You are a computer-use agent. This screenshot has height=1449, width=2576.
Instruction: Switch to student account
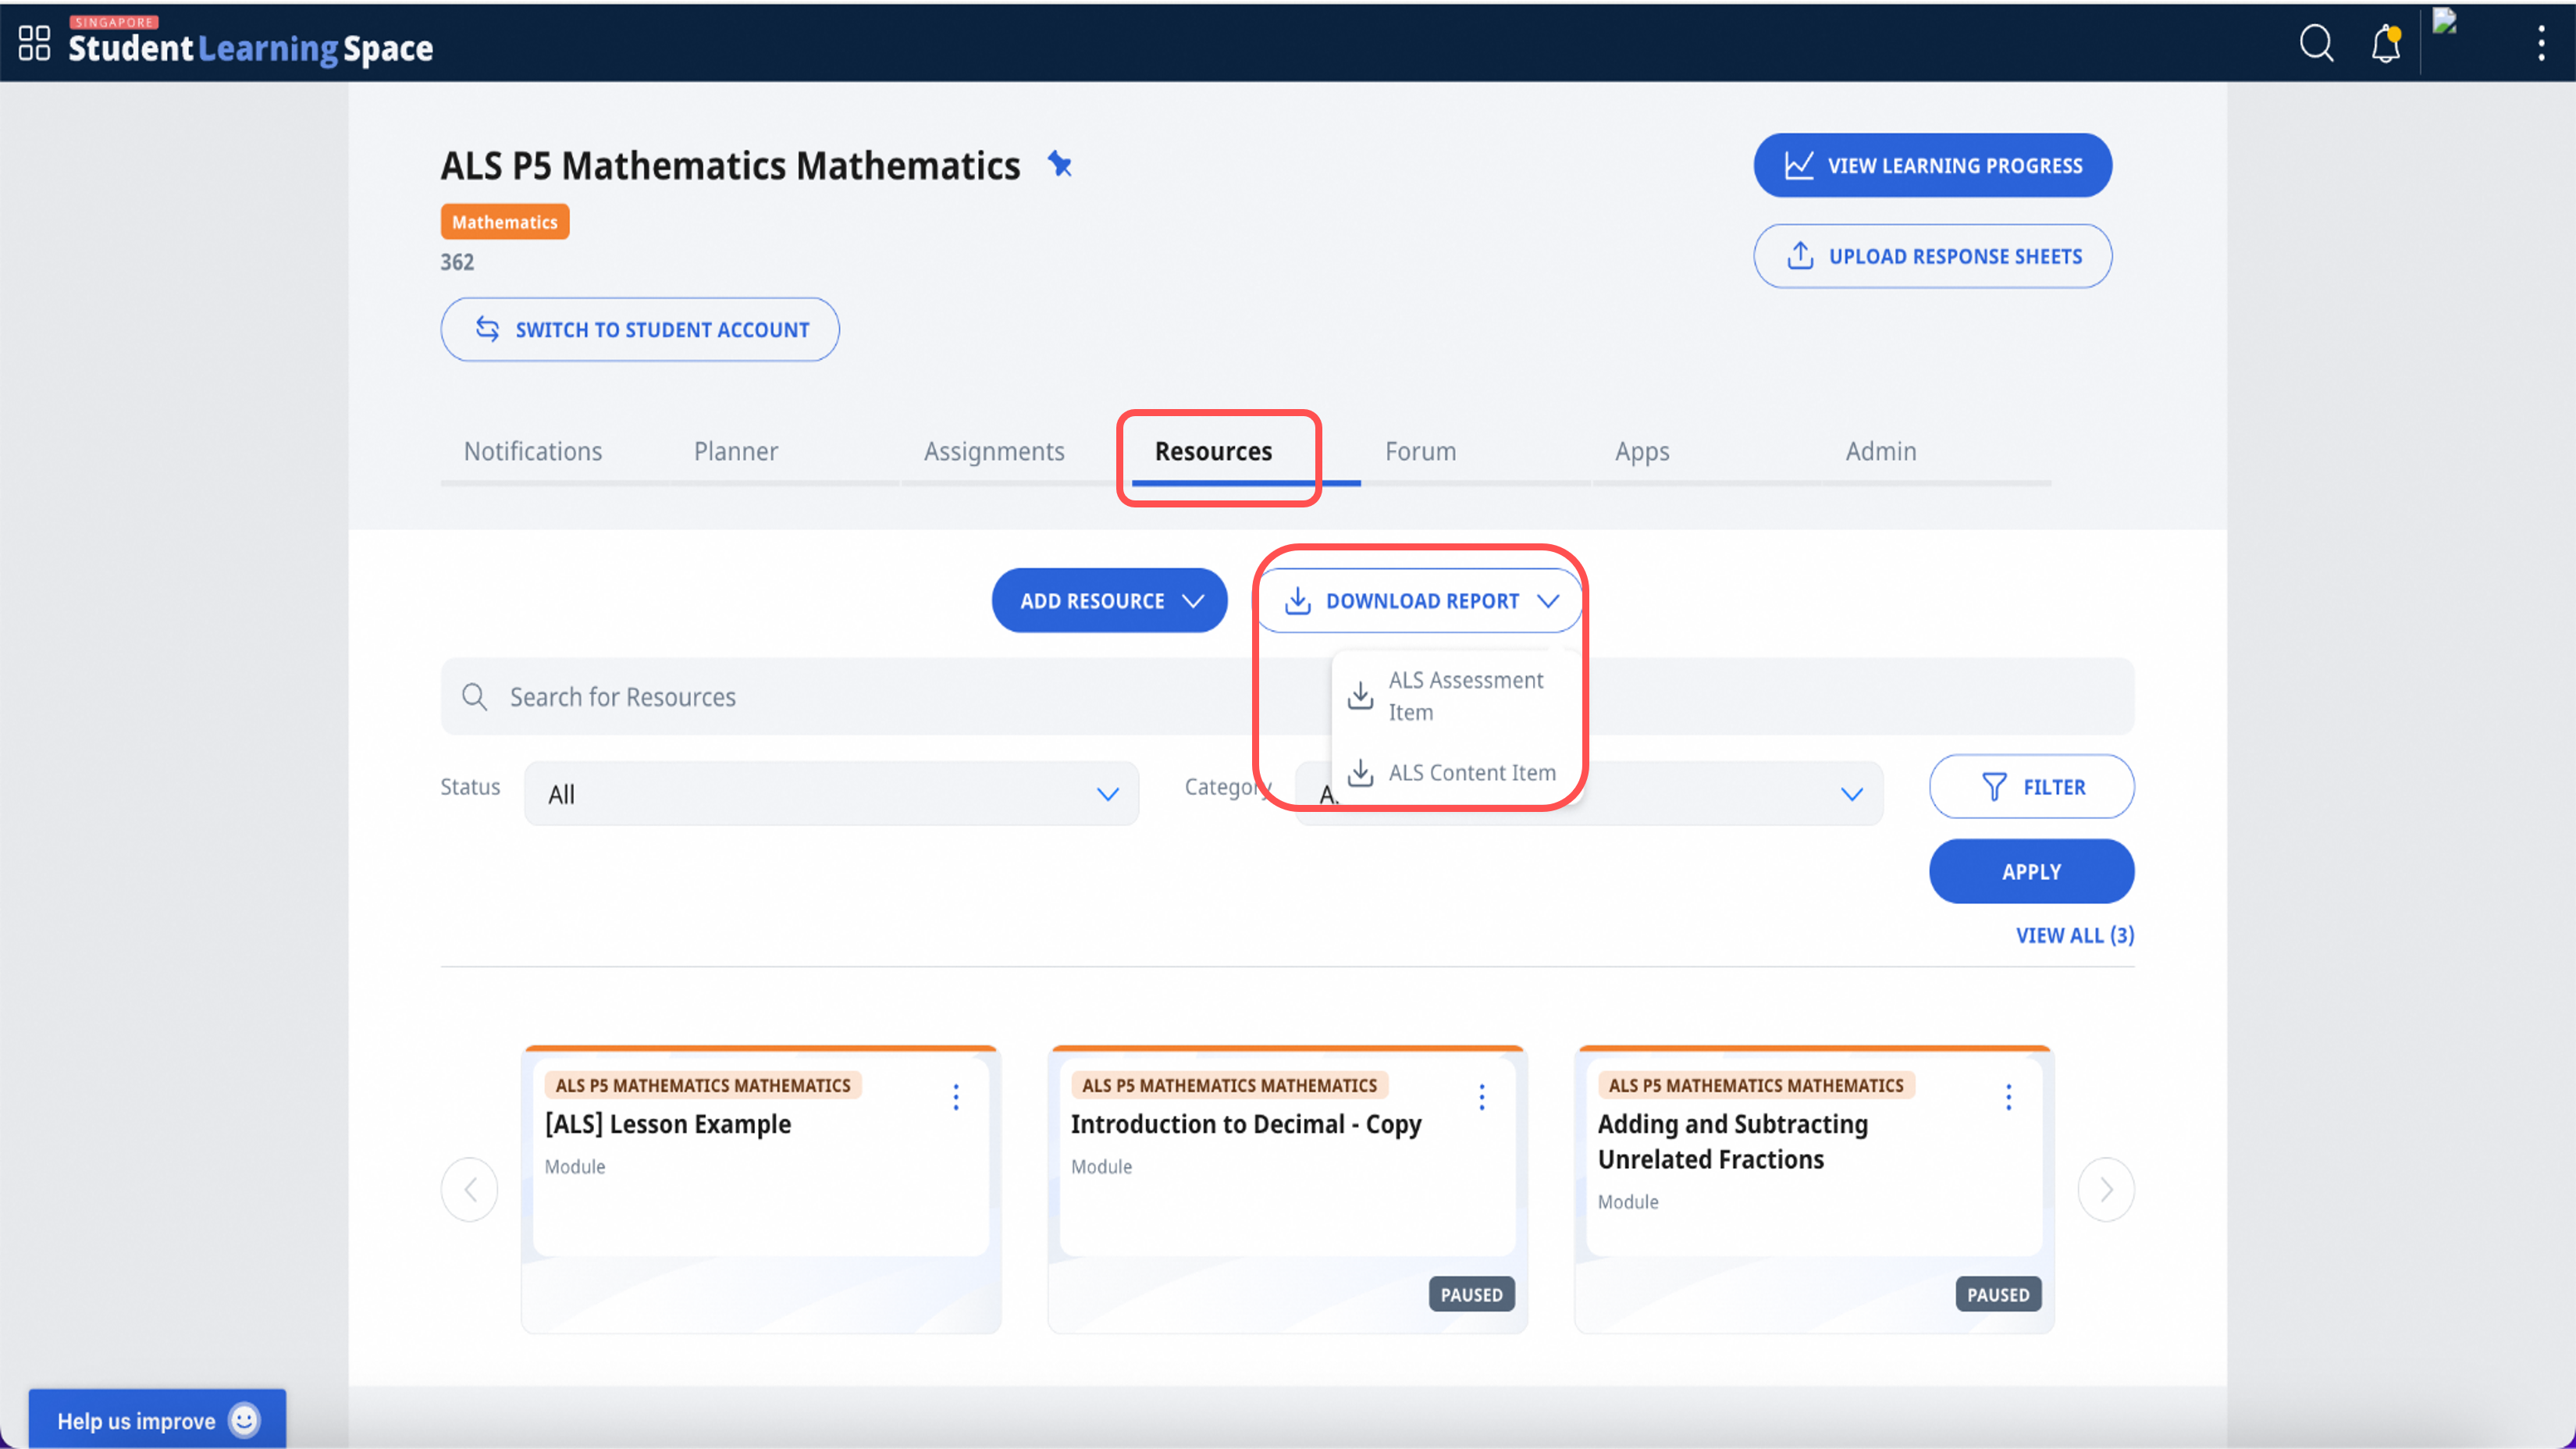pos(640,329)
